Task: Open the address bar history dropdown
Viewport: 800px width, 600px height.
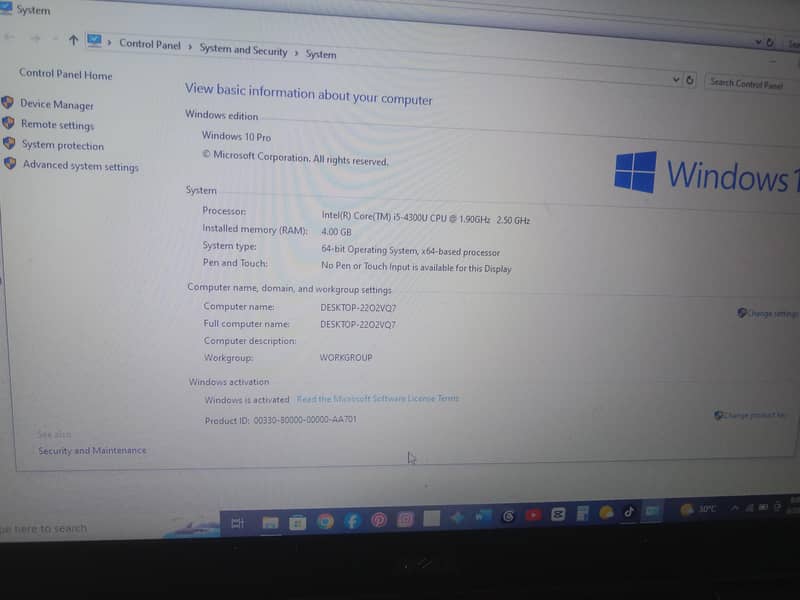Action: pyautogui.click(x=676, y=79)
